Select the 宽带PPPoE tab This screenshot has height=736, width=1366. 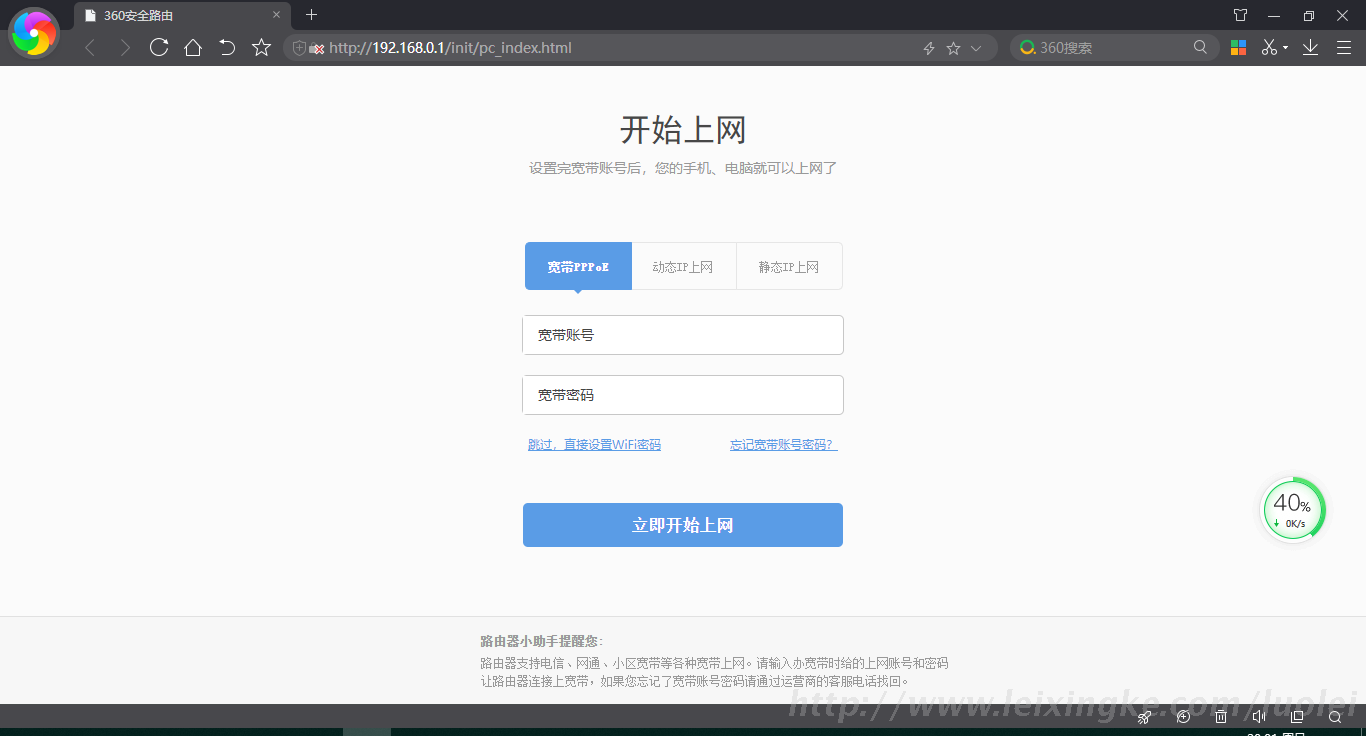coord(578,267)
